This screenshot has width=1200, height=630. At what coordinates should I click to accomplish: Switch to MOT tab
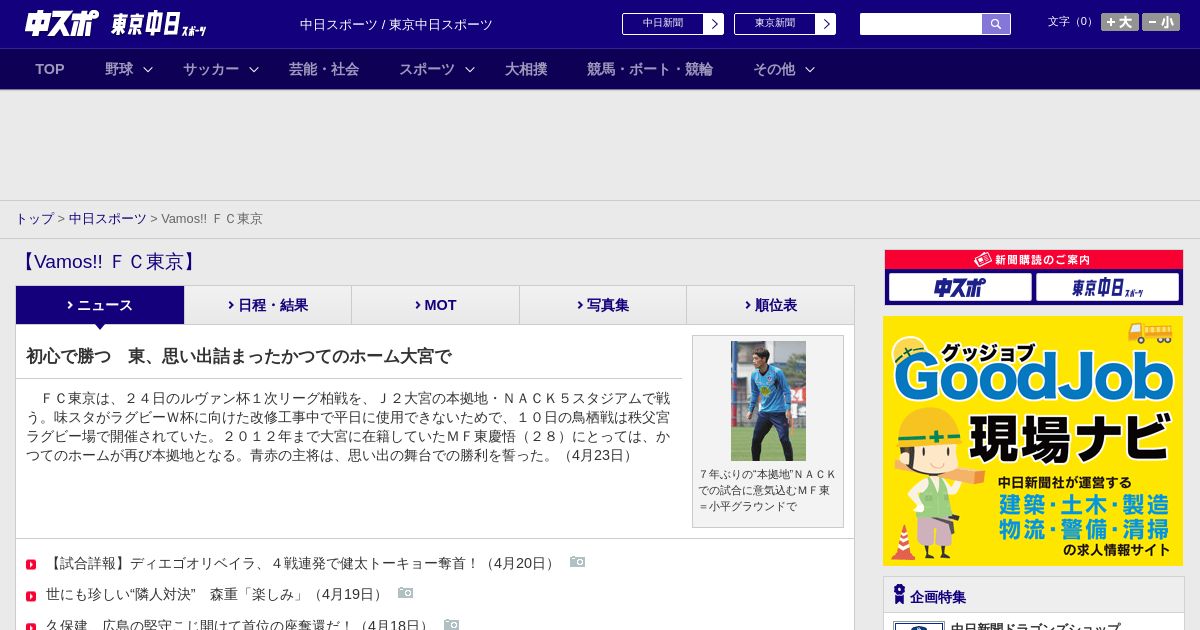tap(435, 305)
